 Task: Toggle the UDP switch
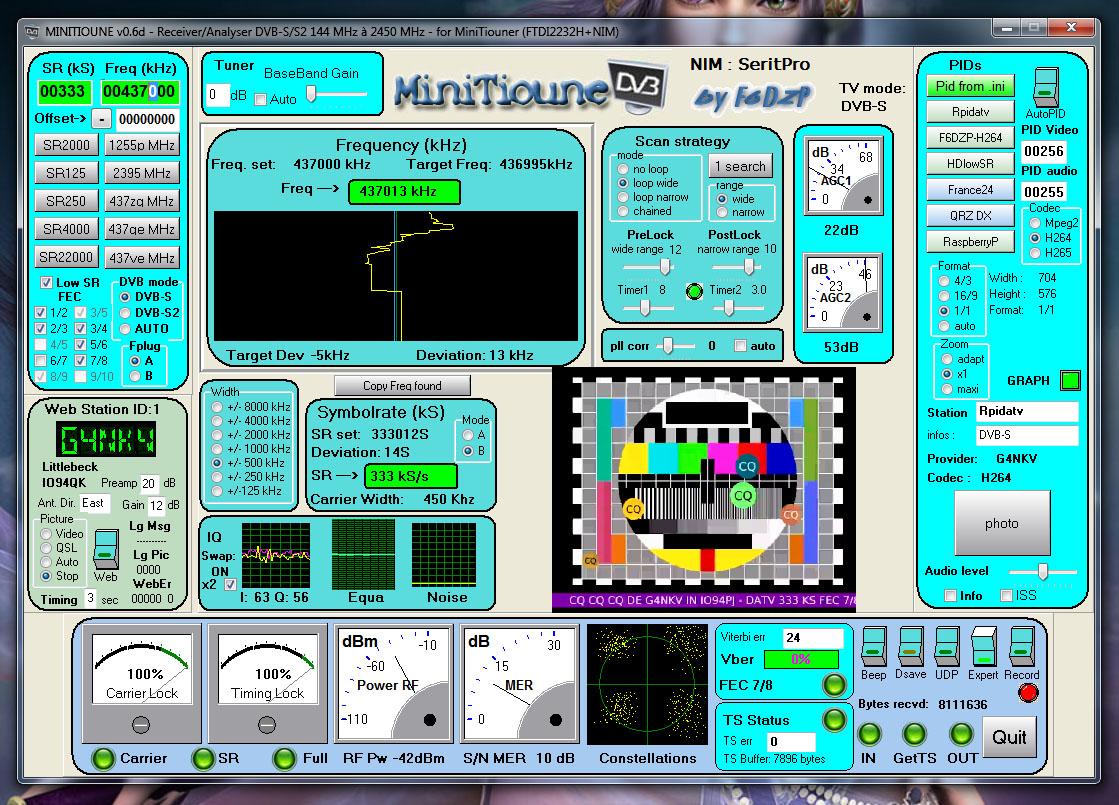946,647
